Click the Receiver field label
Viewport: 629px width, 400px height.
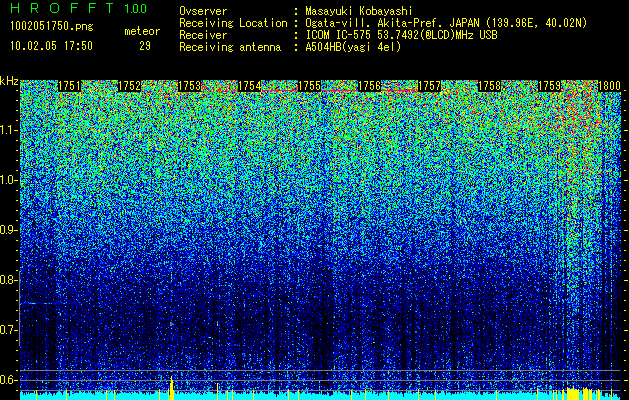[203, 35]
